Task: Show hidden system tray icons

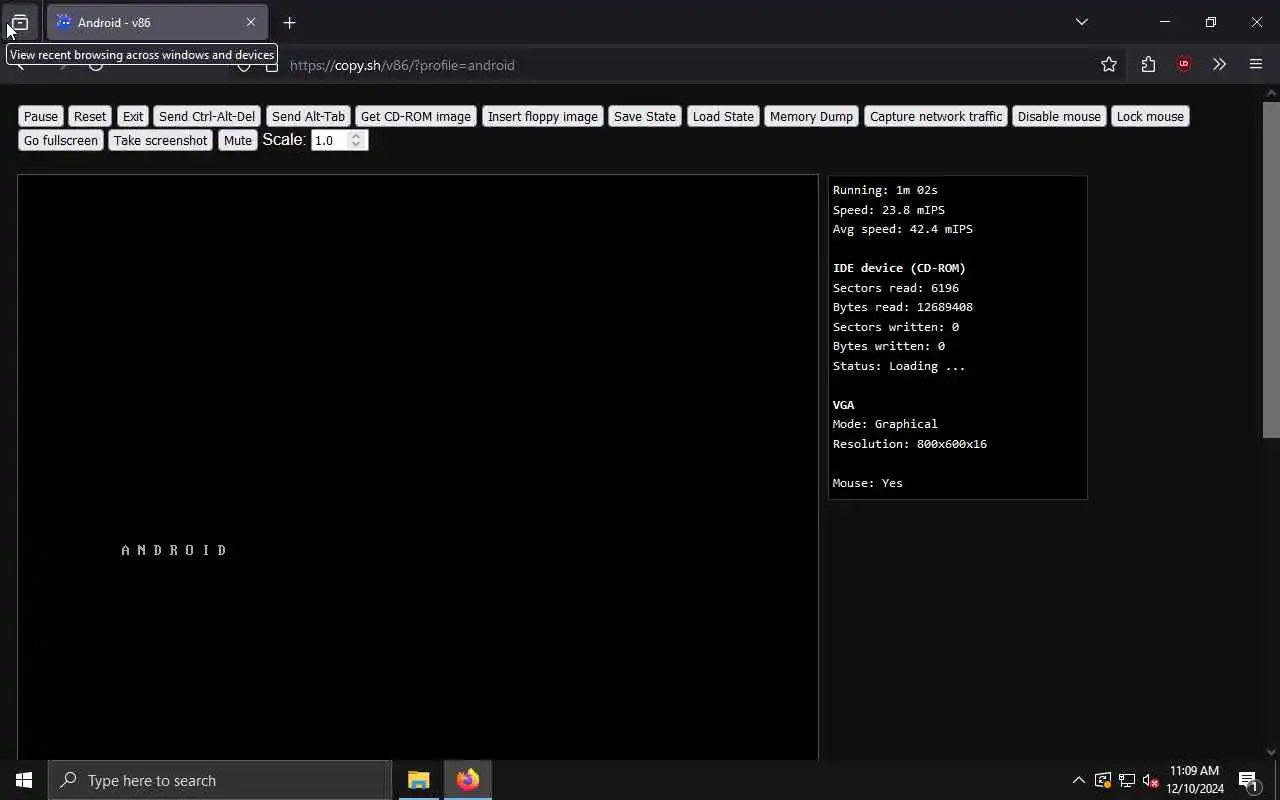Action: point(1078,780)
